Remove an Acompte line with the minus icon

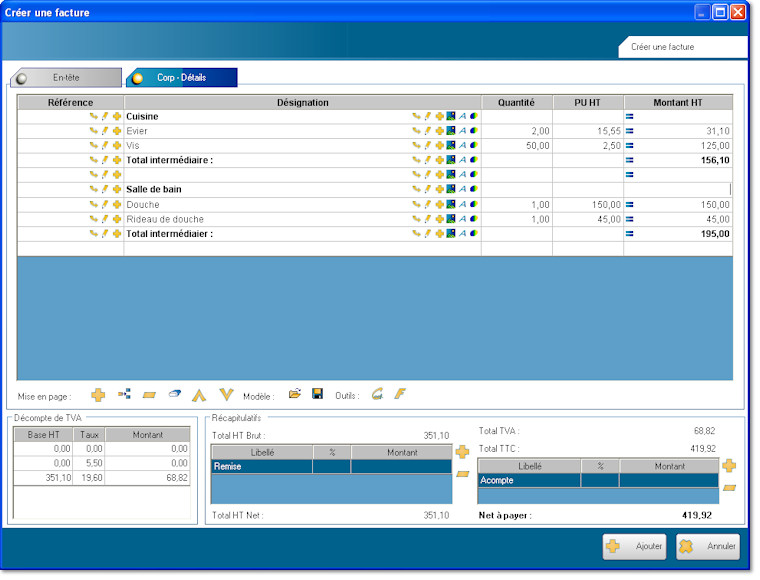click(730, 487)
